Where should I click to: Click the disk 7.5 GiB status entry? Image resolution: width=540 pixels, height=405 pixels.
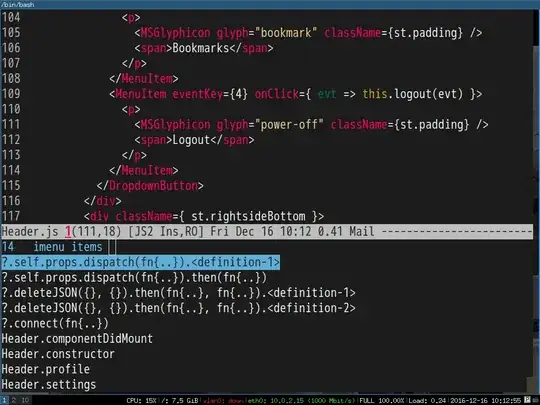pos(180,401)
